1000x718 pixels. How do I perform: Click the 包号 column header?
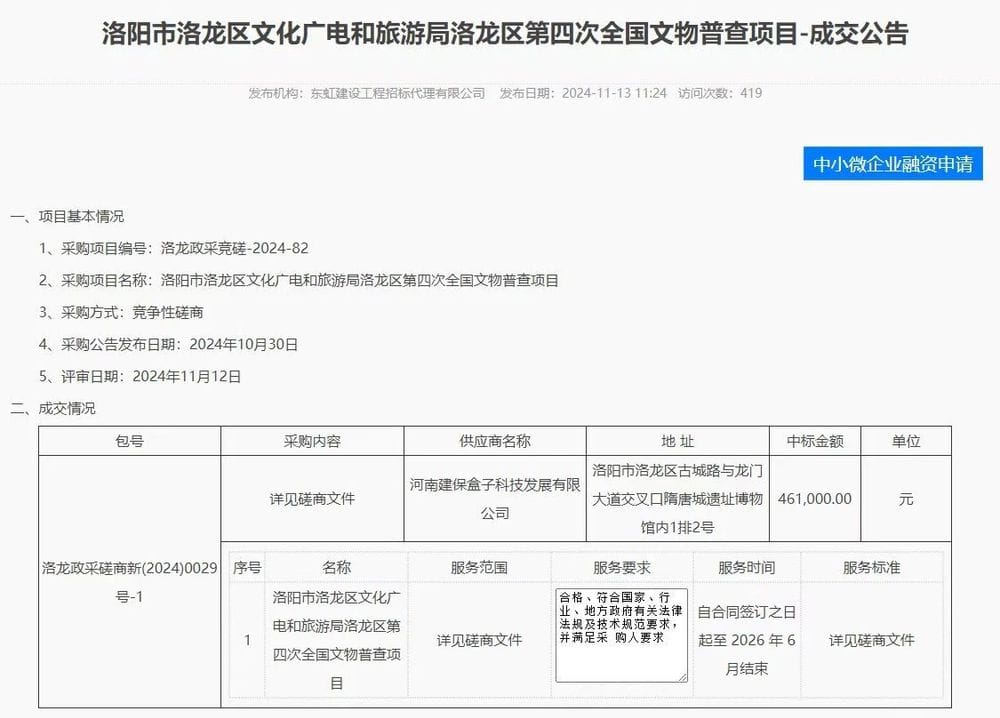pyautogui.click(x=129, y=441)
